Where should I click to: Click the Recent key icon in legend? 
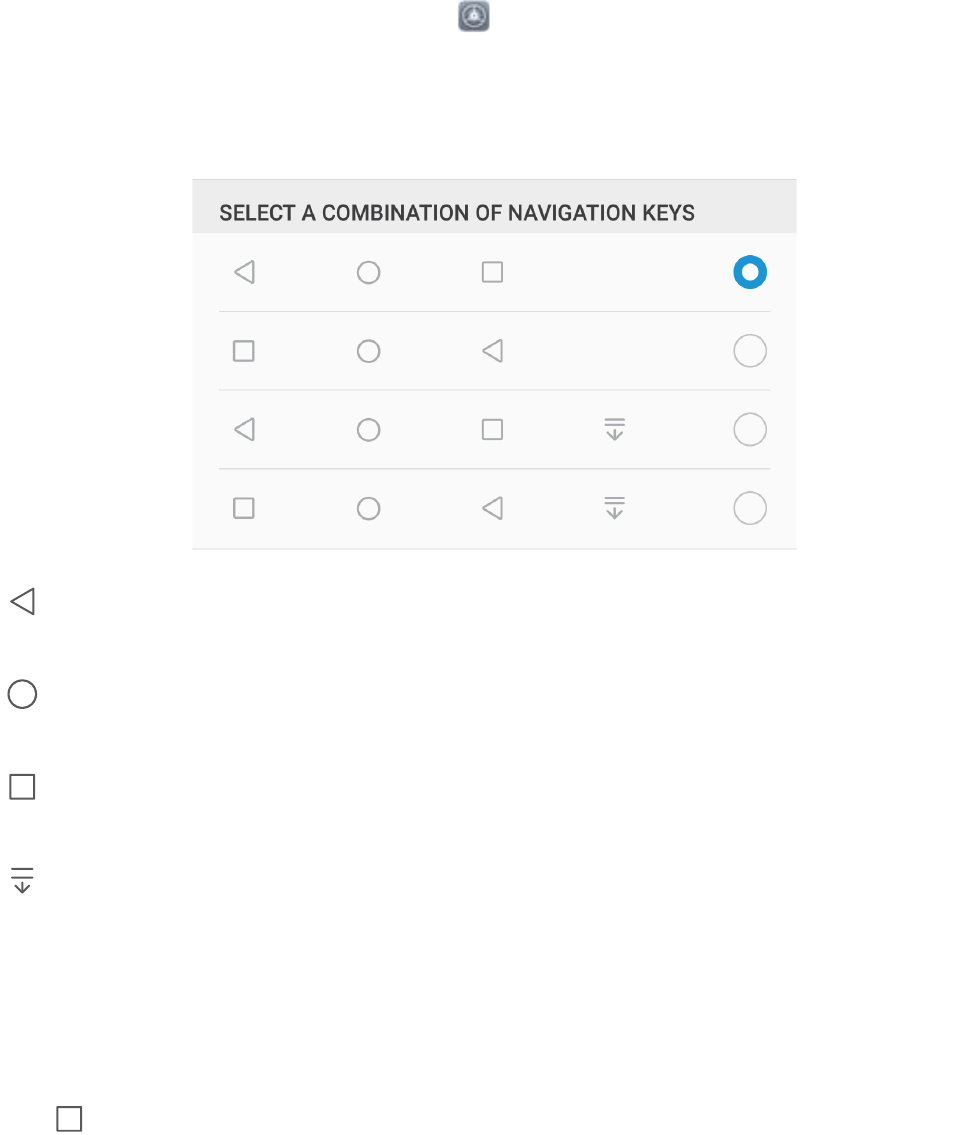(x=23, y=787)
